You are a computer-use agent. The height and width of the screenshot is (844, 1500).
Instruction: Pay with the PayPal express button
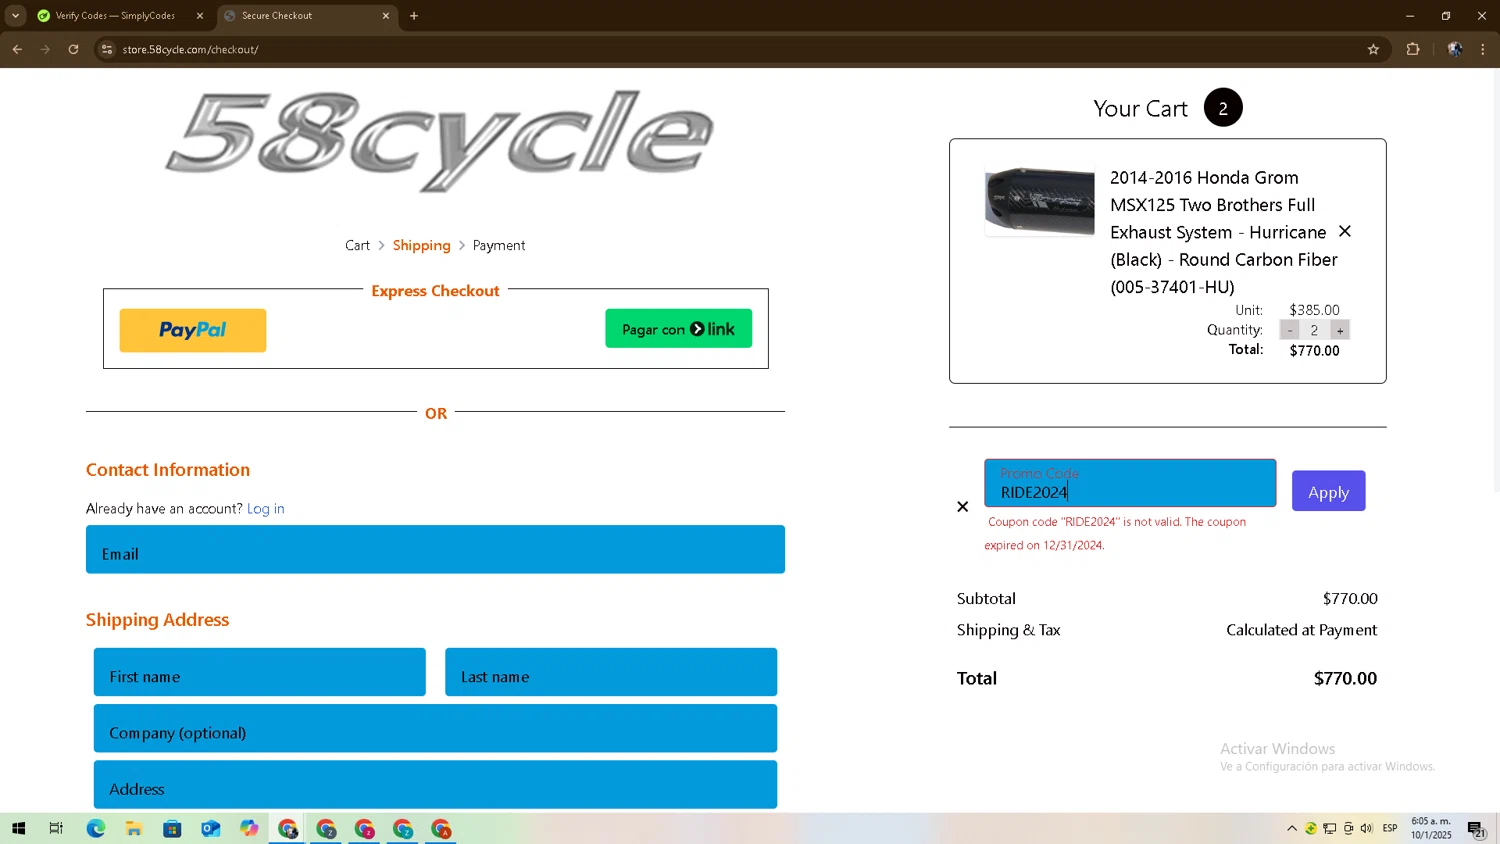193,330
